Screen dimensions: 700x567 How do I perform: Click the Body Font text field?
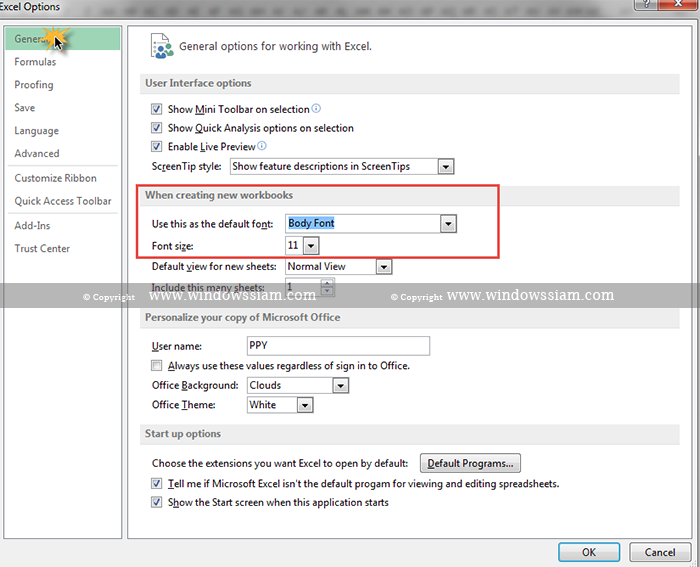pos(362,223)
